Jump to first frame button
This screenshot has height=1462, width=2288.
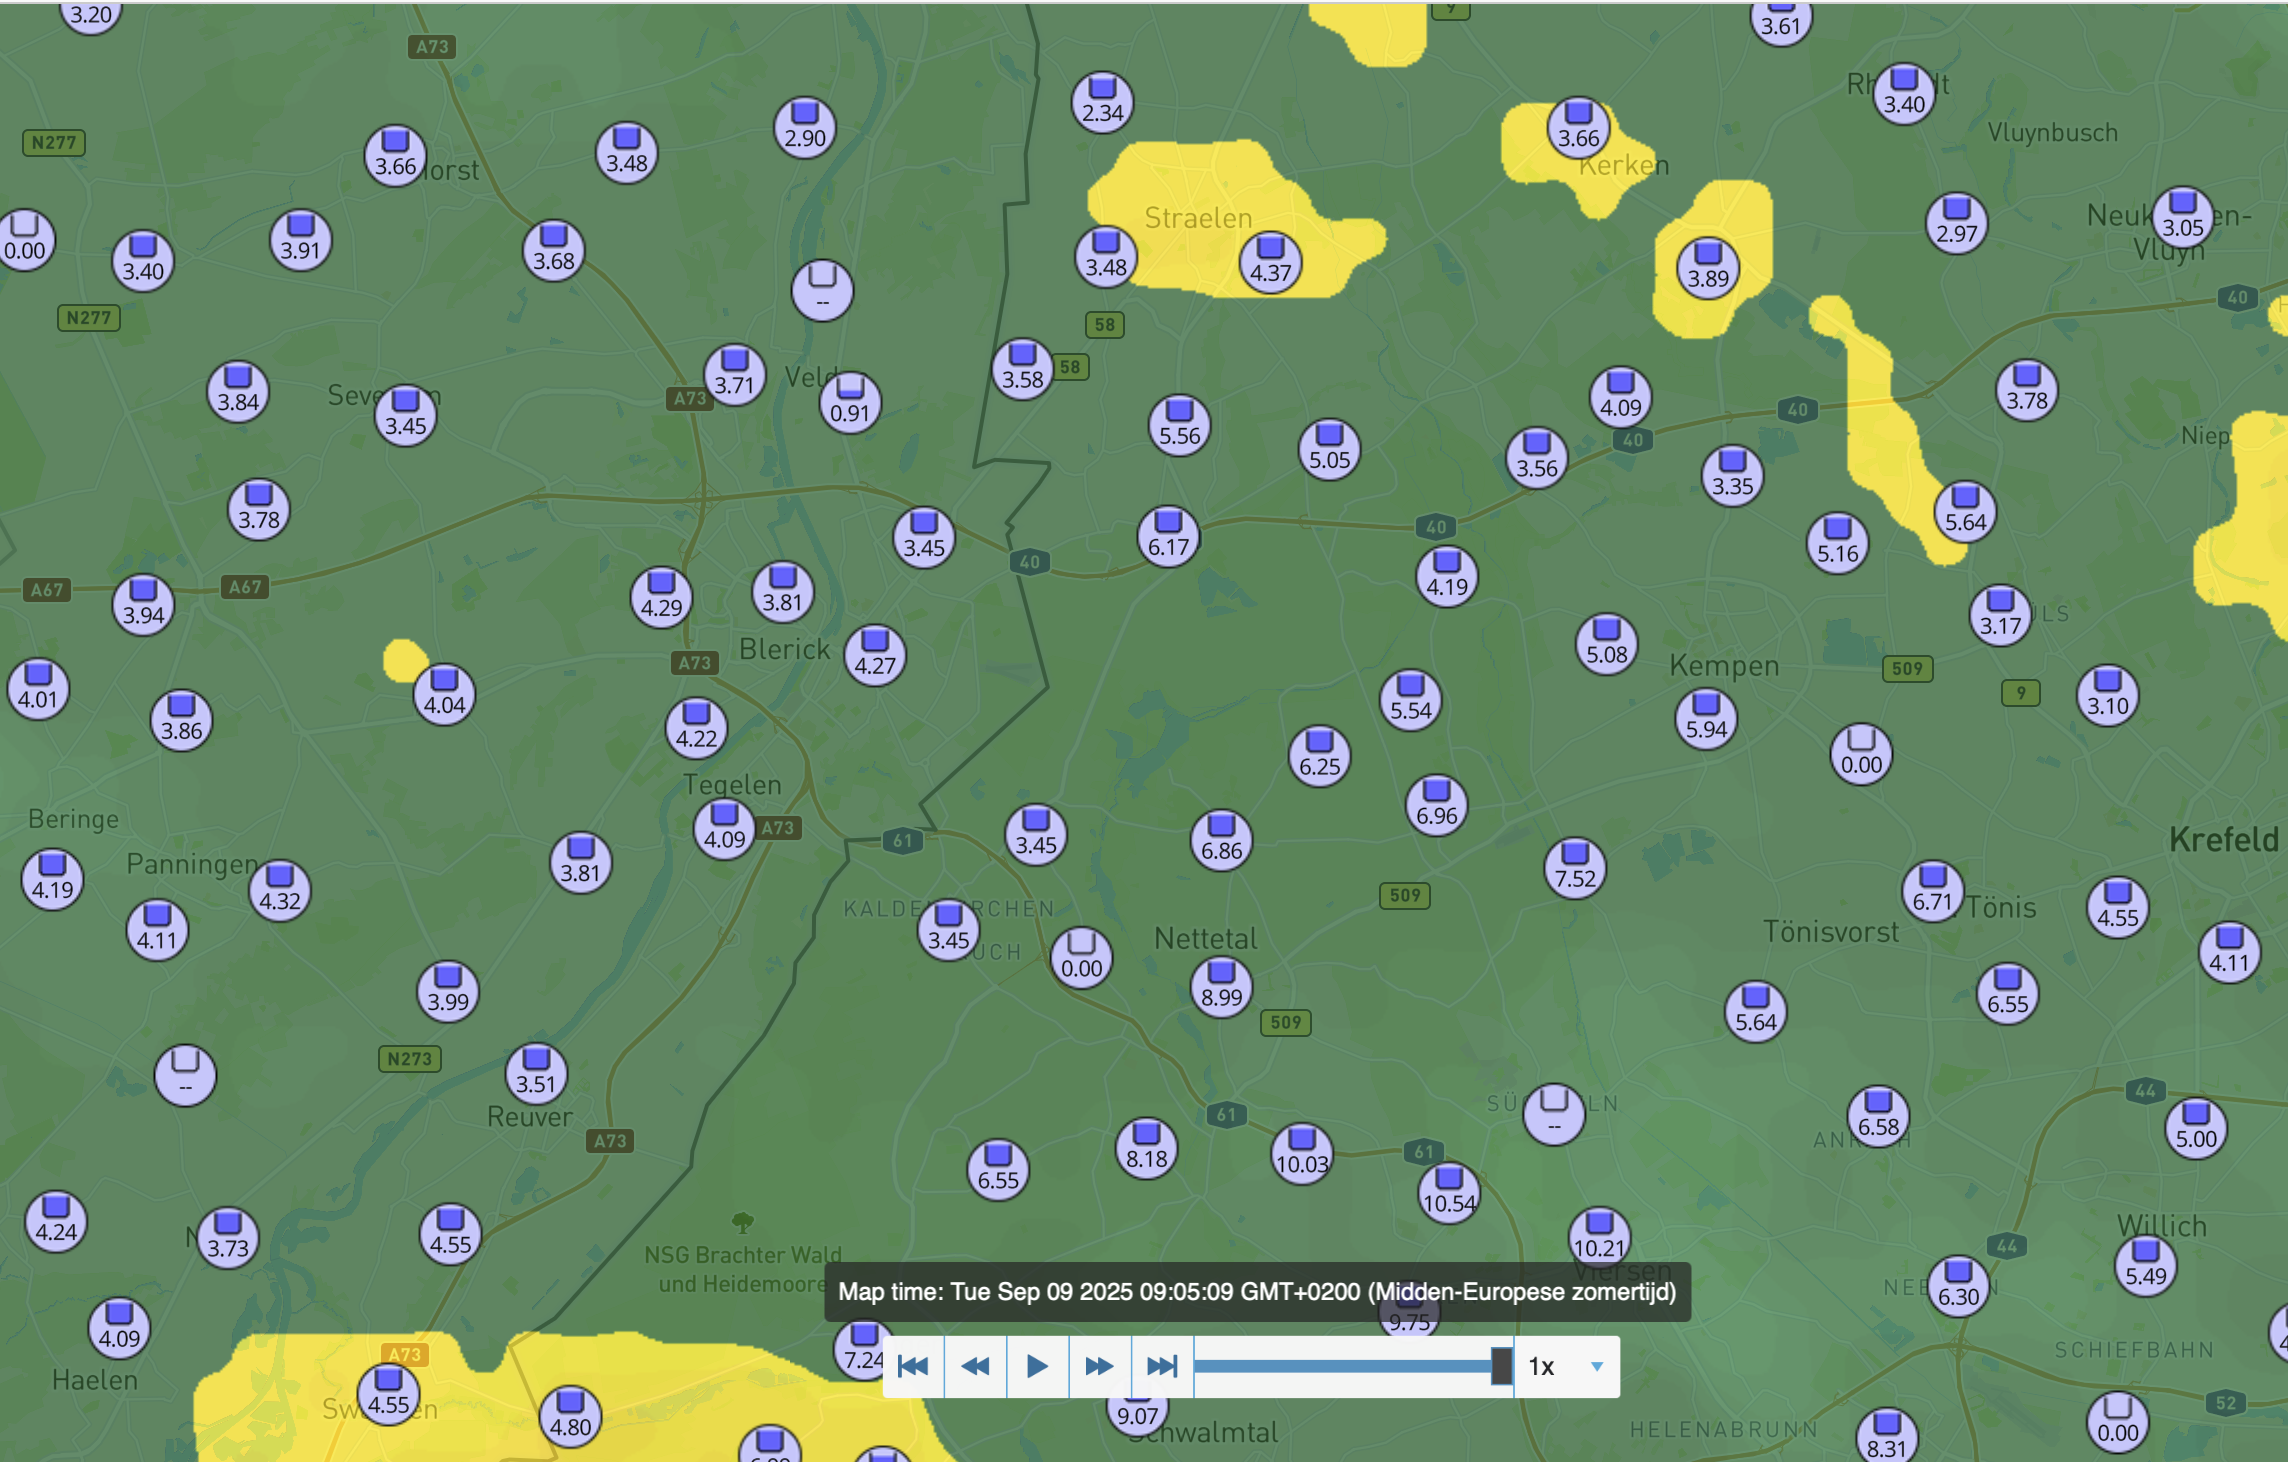pos(913,1366)
